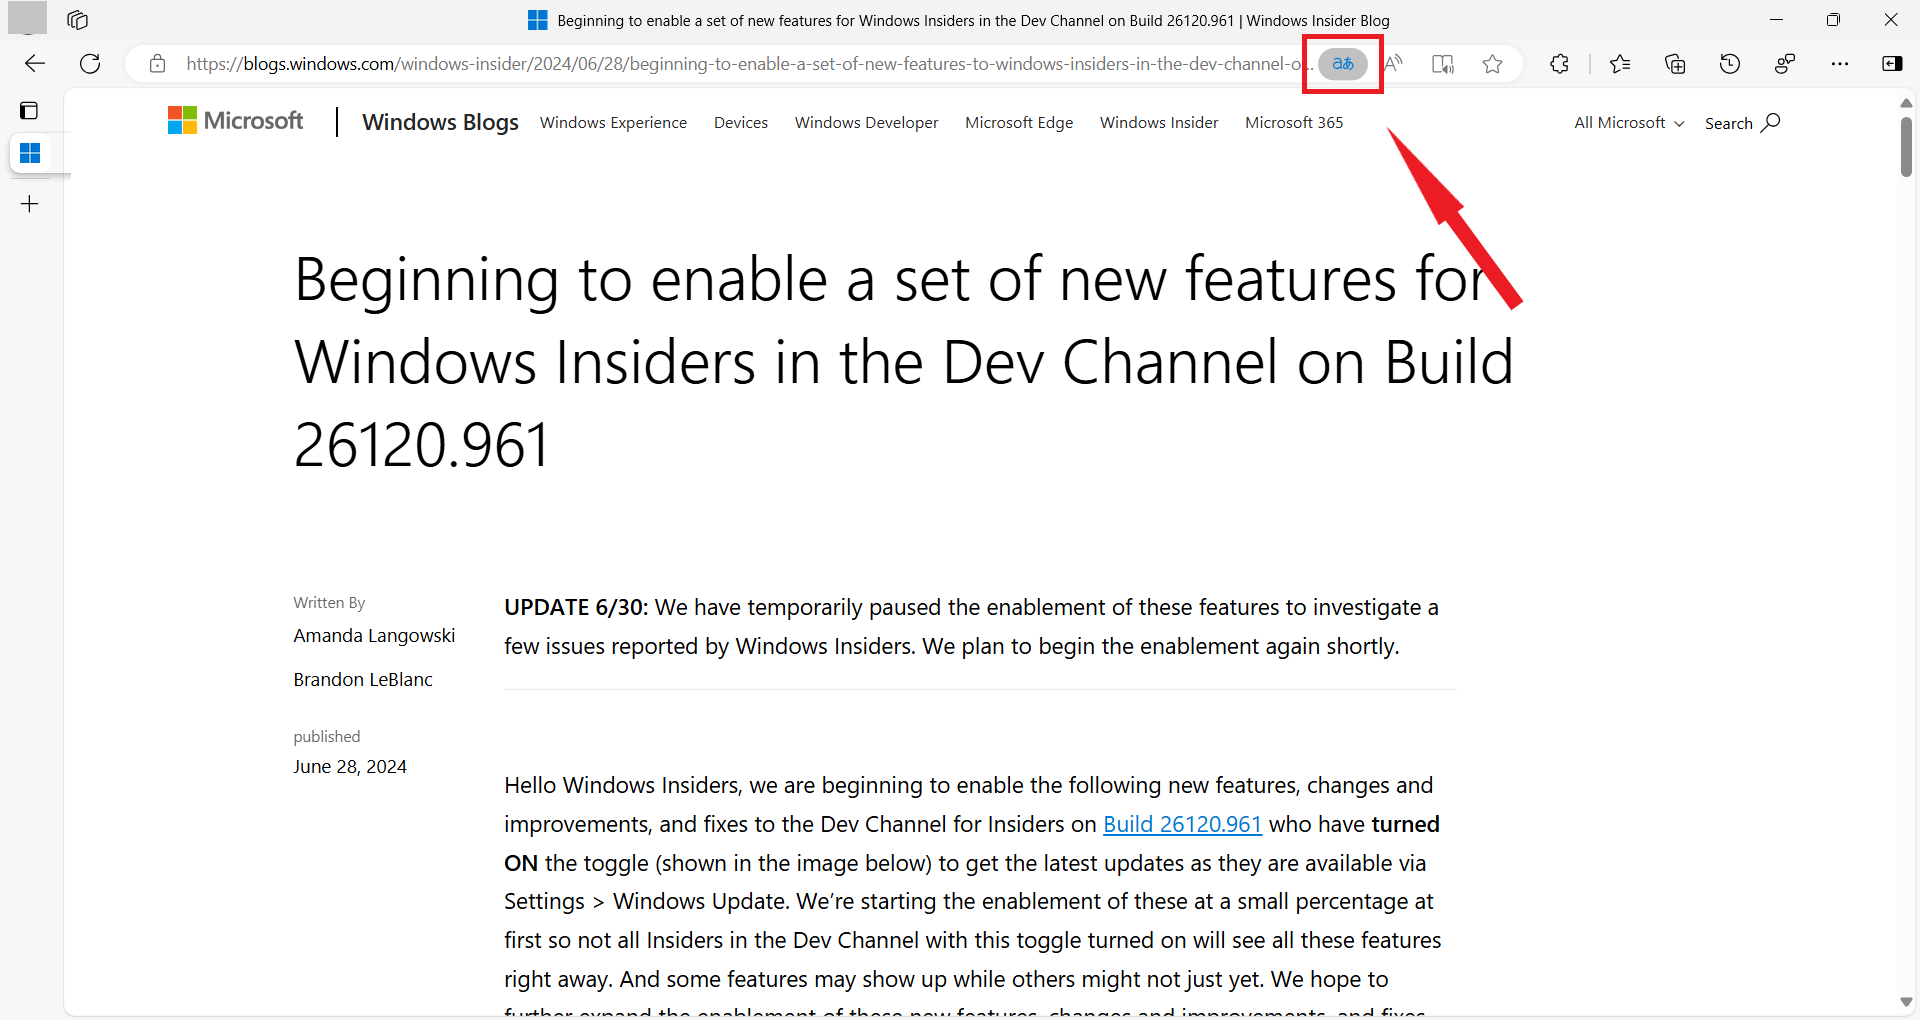The height and width of the screenshot is (1020, 1920).
Task: Open Microsoft 365 navigation item
Action: point(1294,122)
